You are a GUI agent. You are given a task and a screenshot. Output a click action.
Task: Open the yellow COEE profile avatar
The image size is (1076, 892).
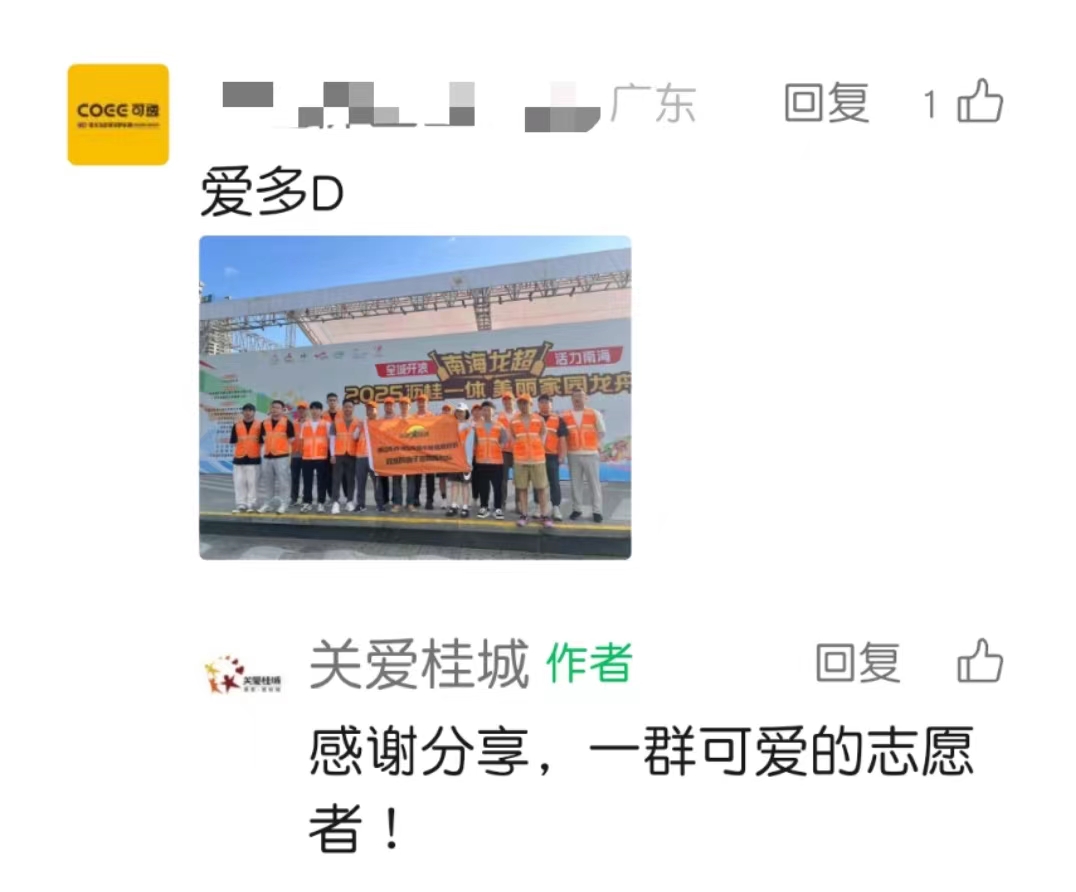tap(118, 115)
